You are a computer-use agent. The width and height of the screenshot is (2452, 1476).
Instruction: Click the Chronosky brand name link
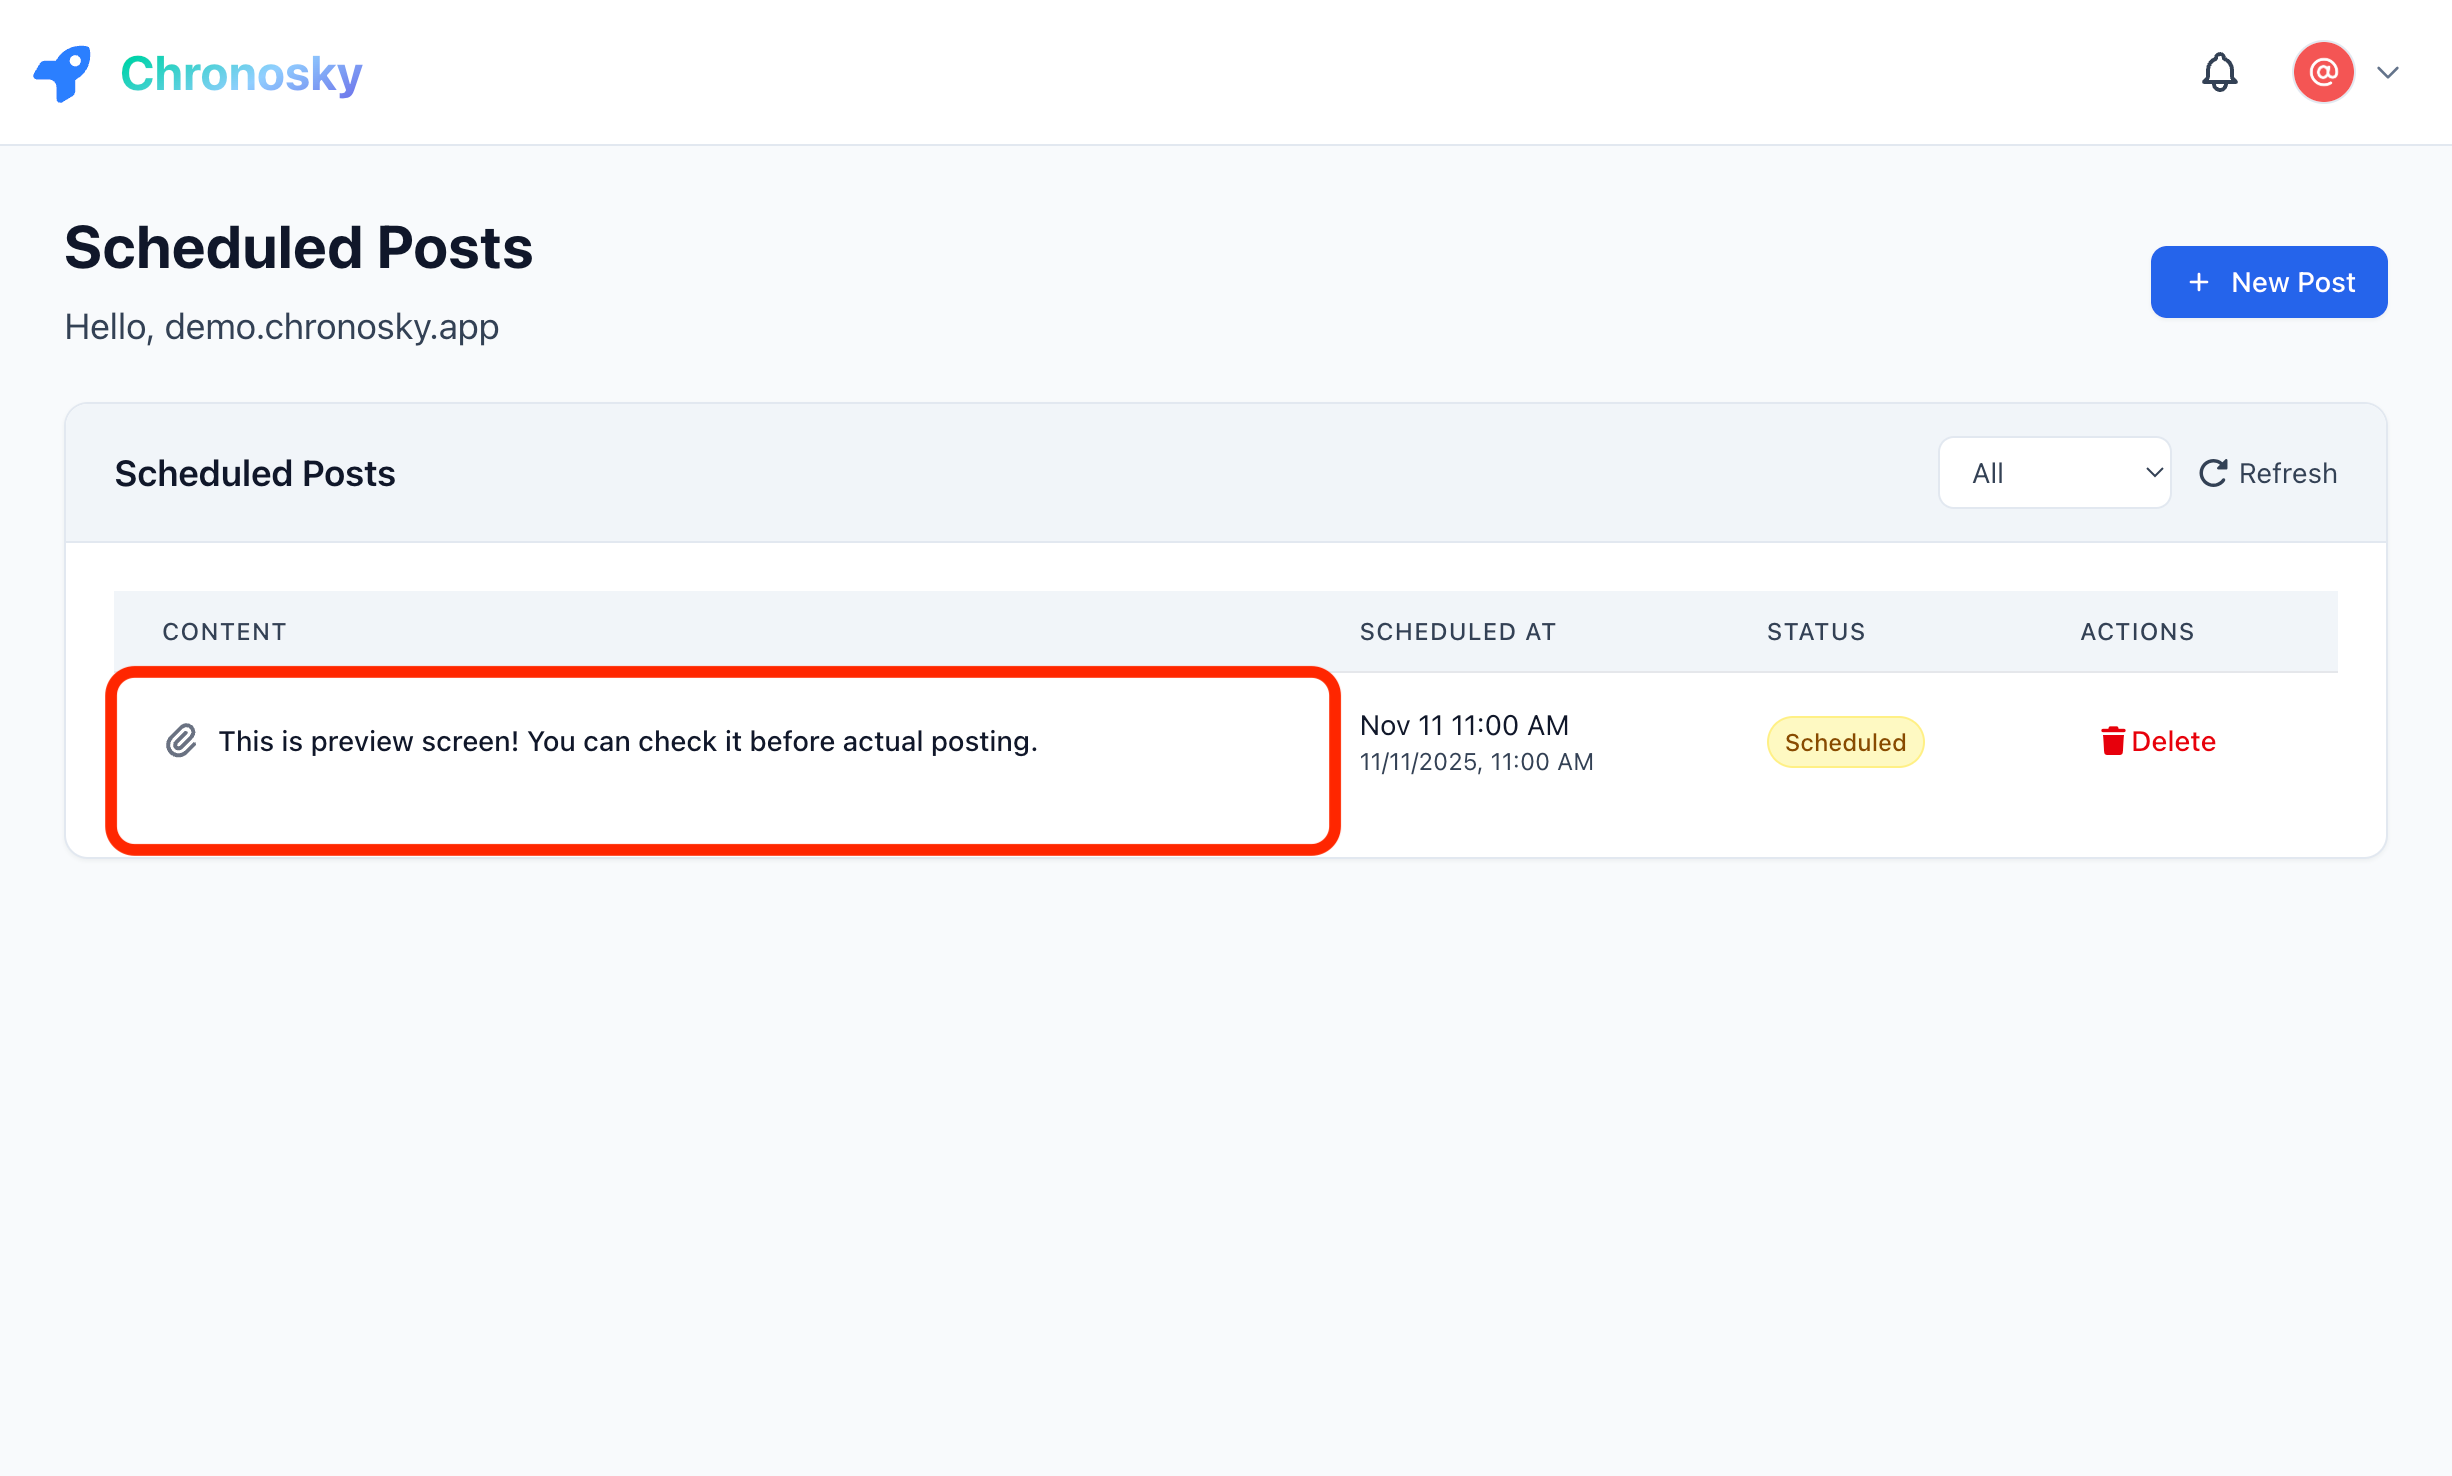tap(241, 73)
